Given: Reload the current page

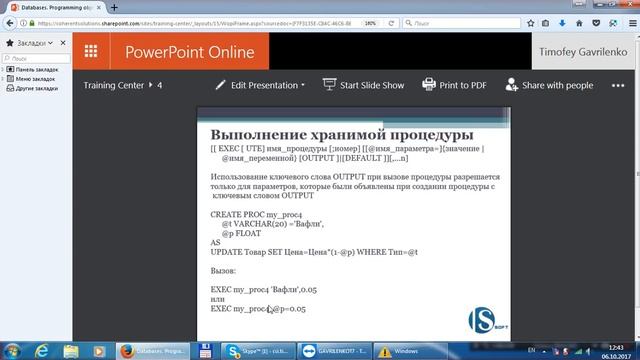Looking at the screenshot, I should [391, 23].
